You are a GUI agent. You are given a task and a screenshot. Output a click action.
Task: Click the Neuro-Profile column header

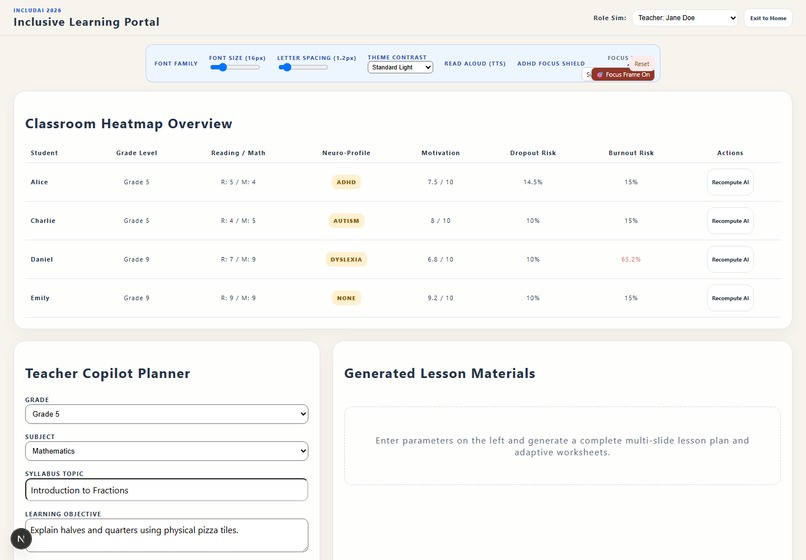tap(346, 153)
